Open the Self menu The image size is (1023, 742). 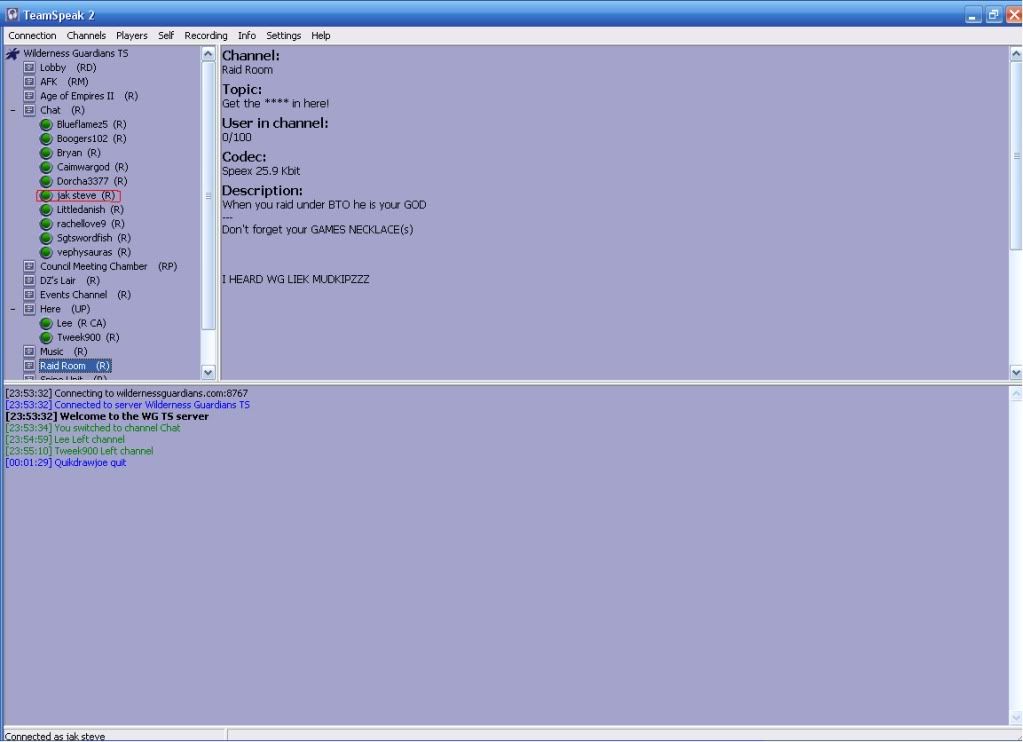(166, 35)
